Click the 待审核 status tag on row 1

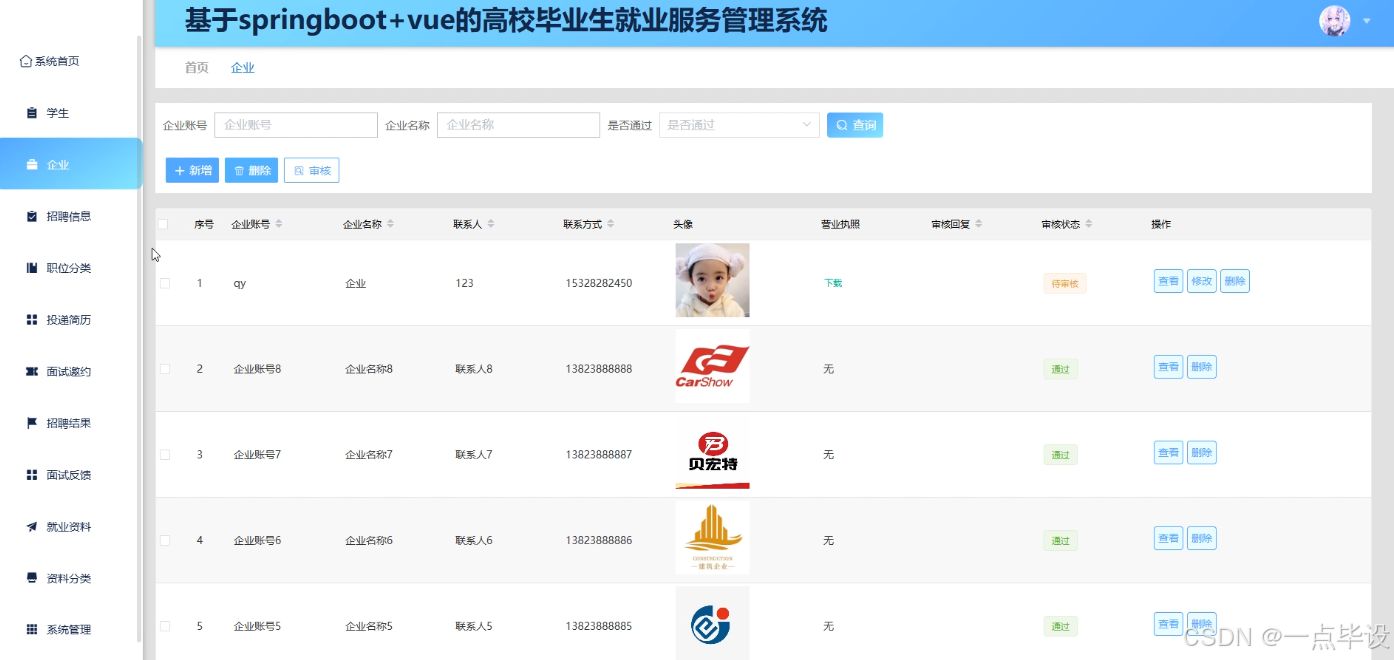1063,283
